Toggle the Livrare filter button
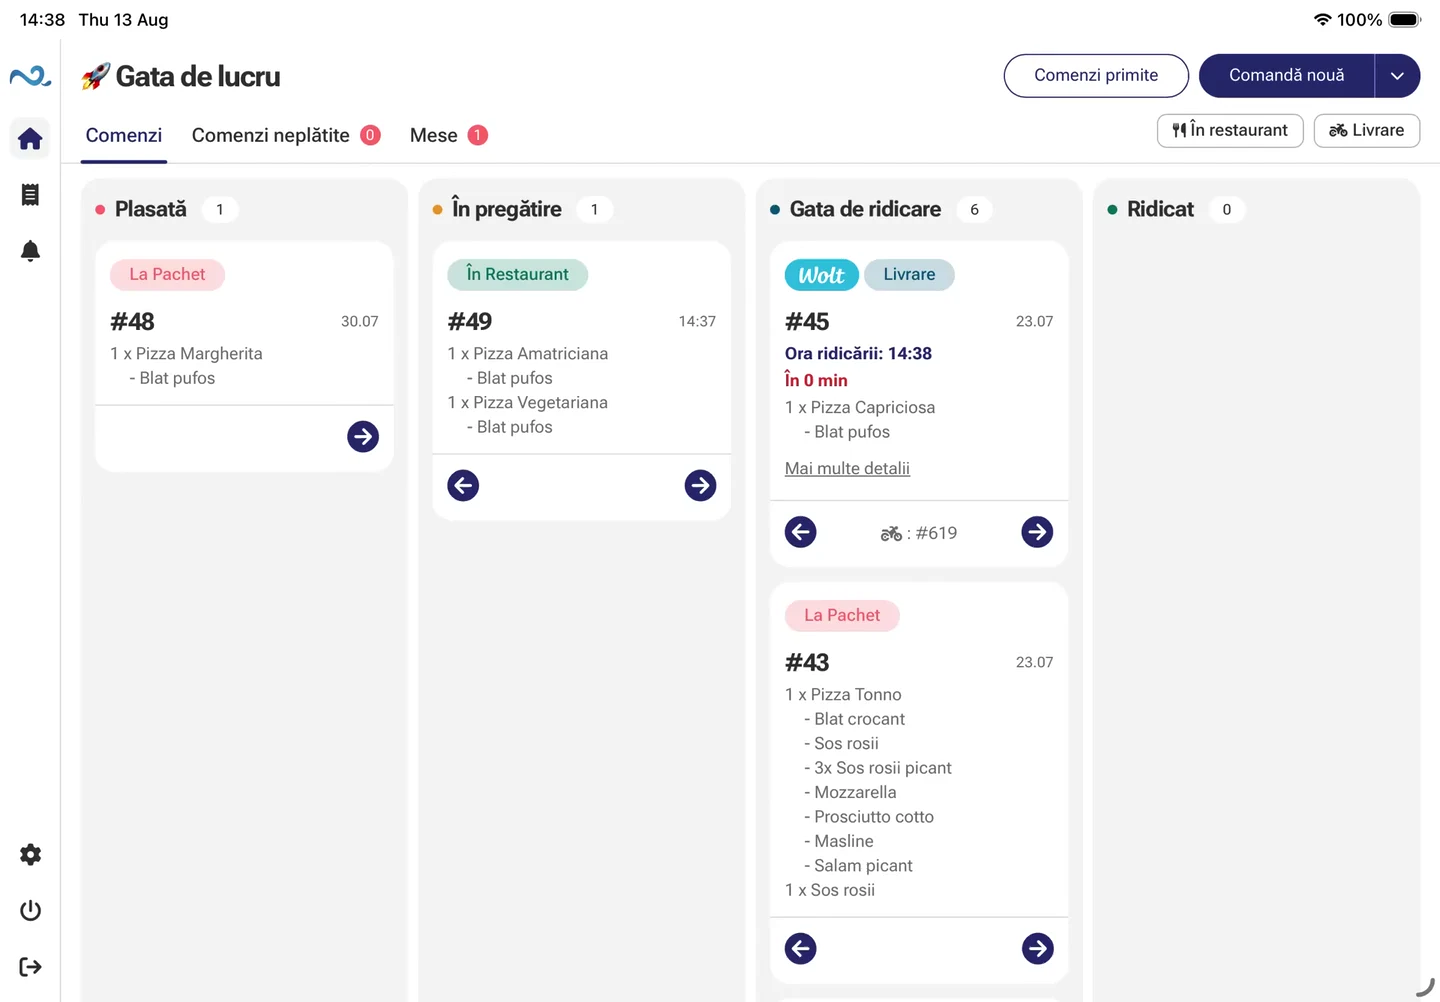This screenshot has width=1440, height=1002. point(1366,130)
